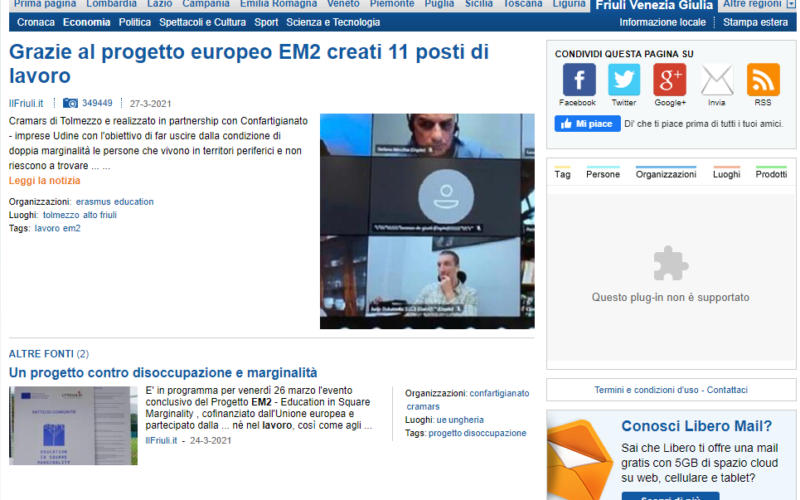Open the RSS feed icon
Screen dimensions: 800x500
pos(763,80)
